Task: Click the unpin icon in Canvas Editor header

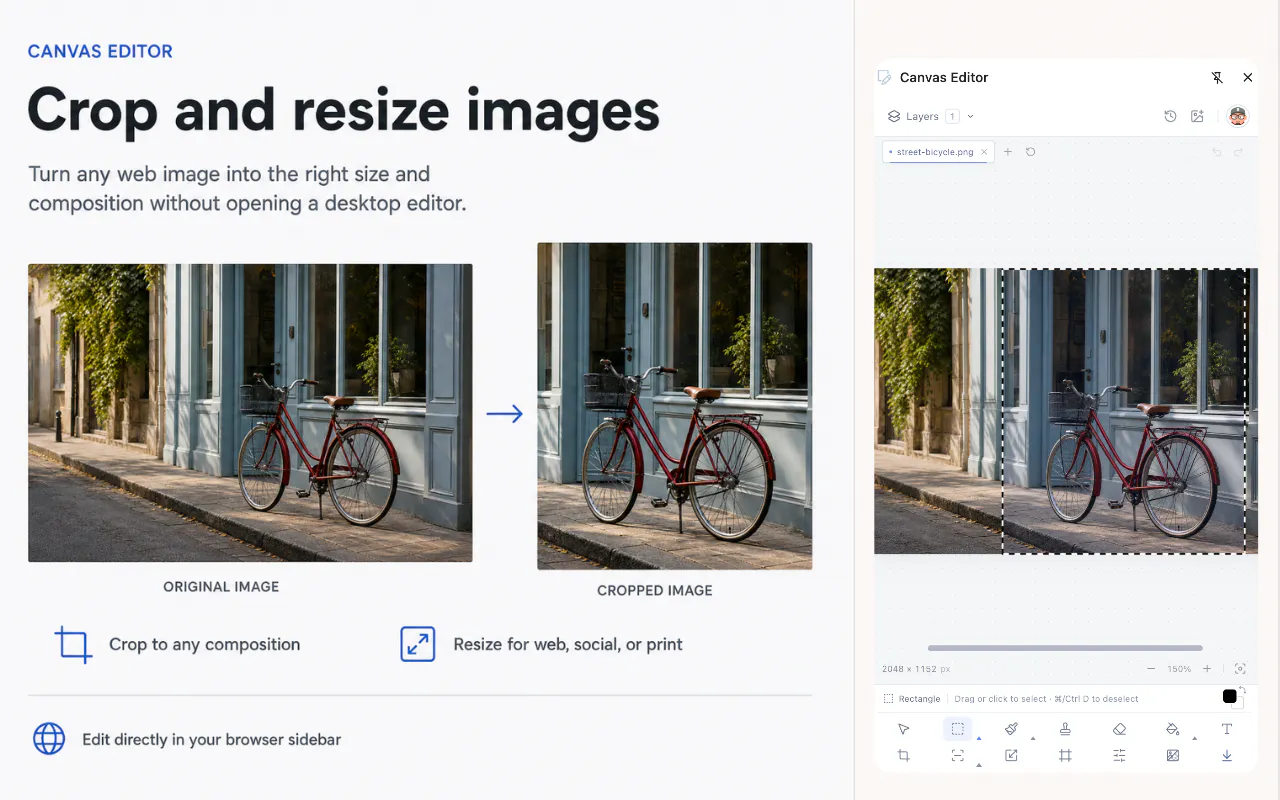Action: coord(1217,77)
